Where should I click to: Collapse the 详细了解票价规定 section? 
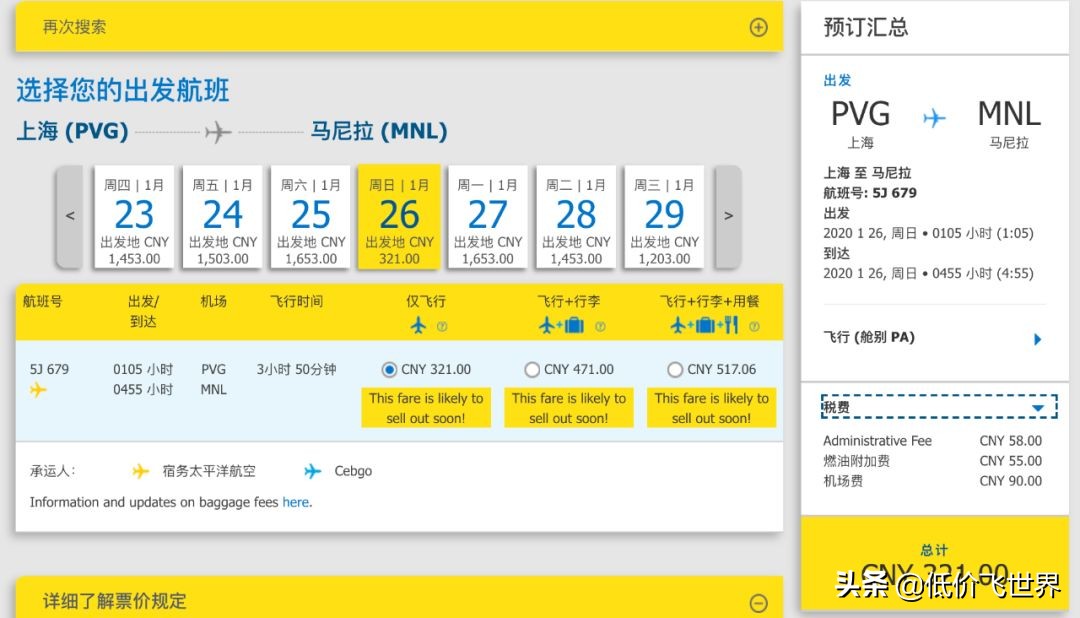[x=758, y=601]
